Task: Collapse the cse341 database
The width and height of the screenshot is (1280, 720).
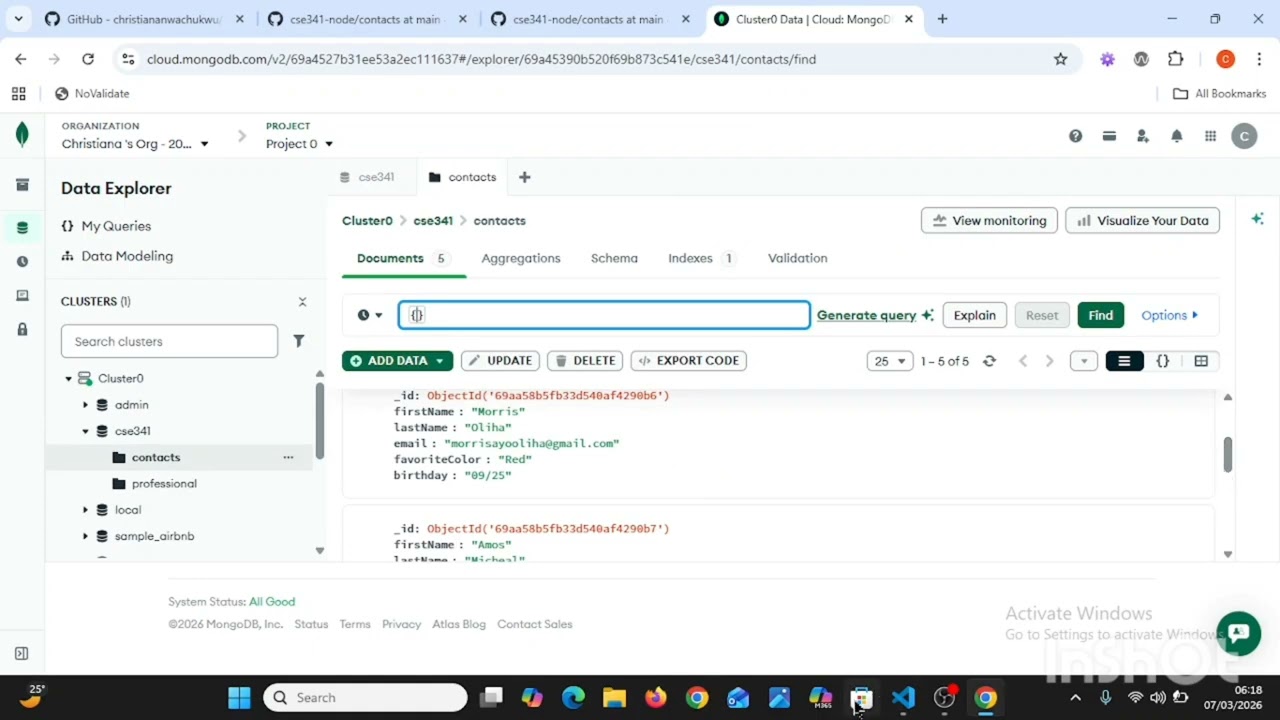Action: click(85, 431)
